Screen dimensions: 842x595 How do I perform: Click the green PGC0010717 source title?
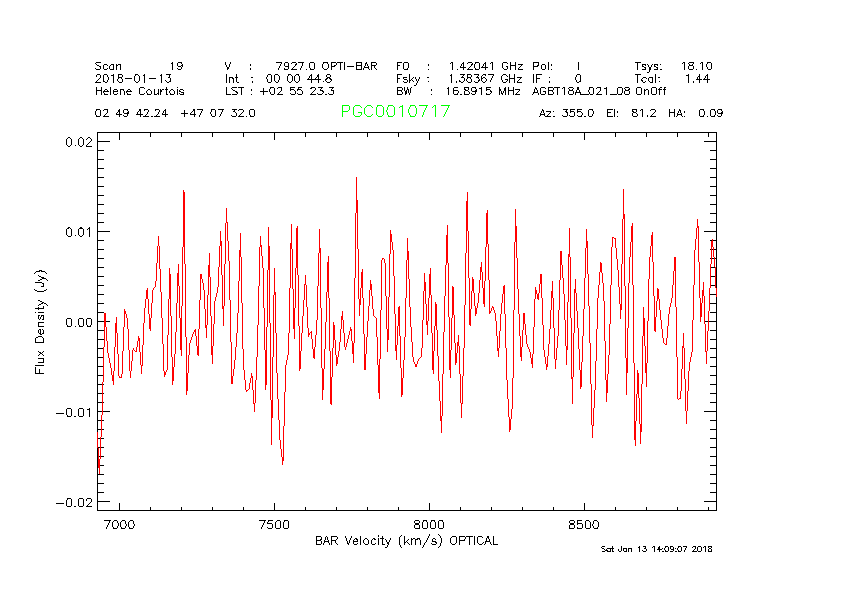pos(395,112)
